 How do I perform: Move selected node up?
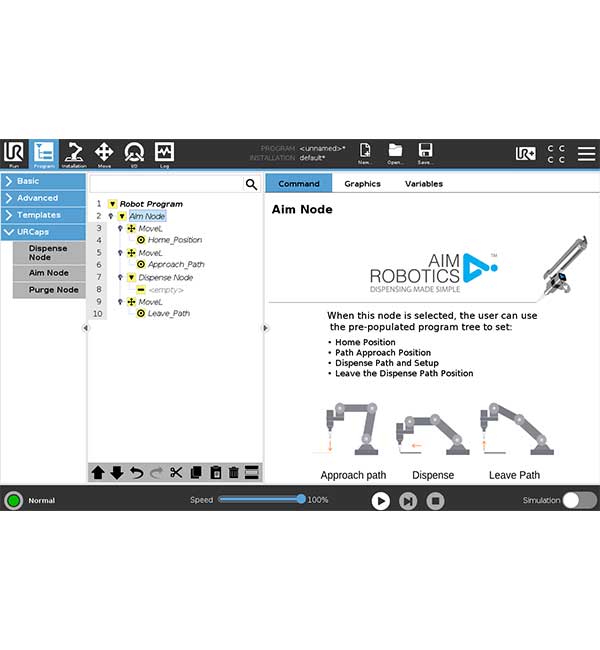coord(98,473)
